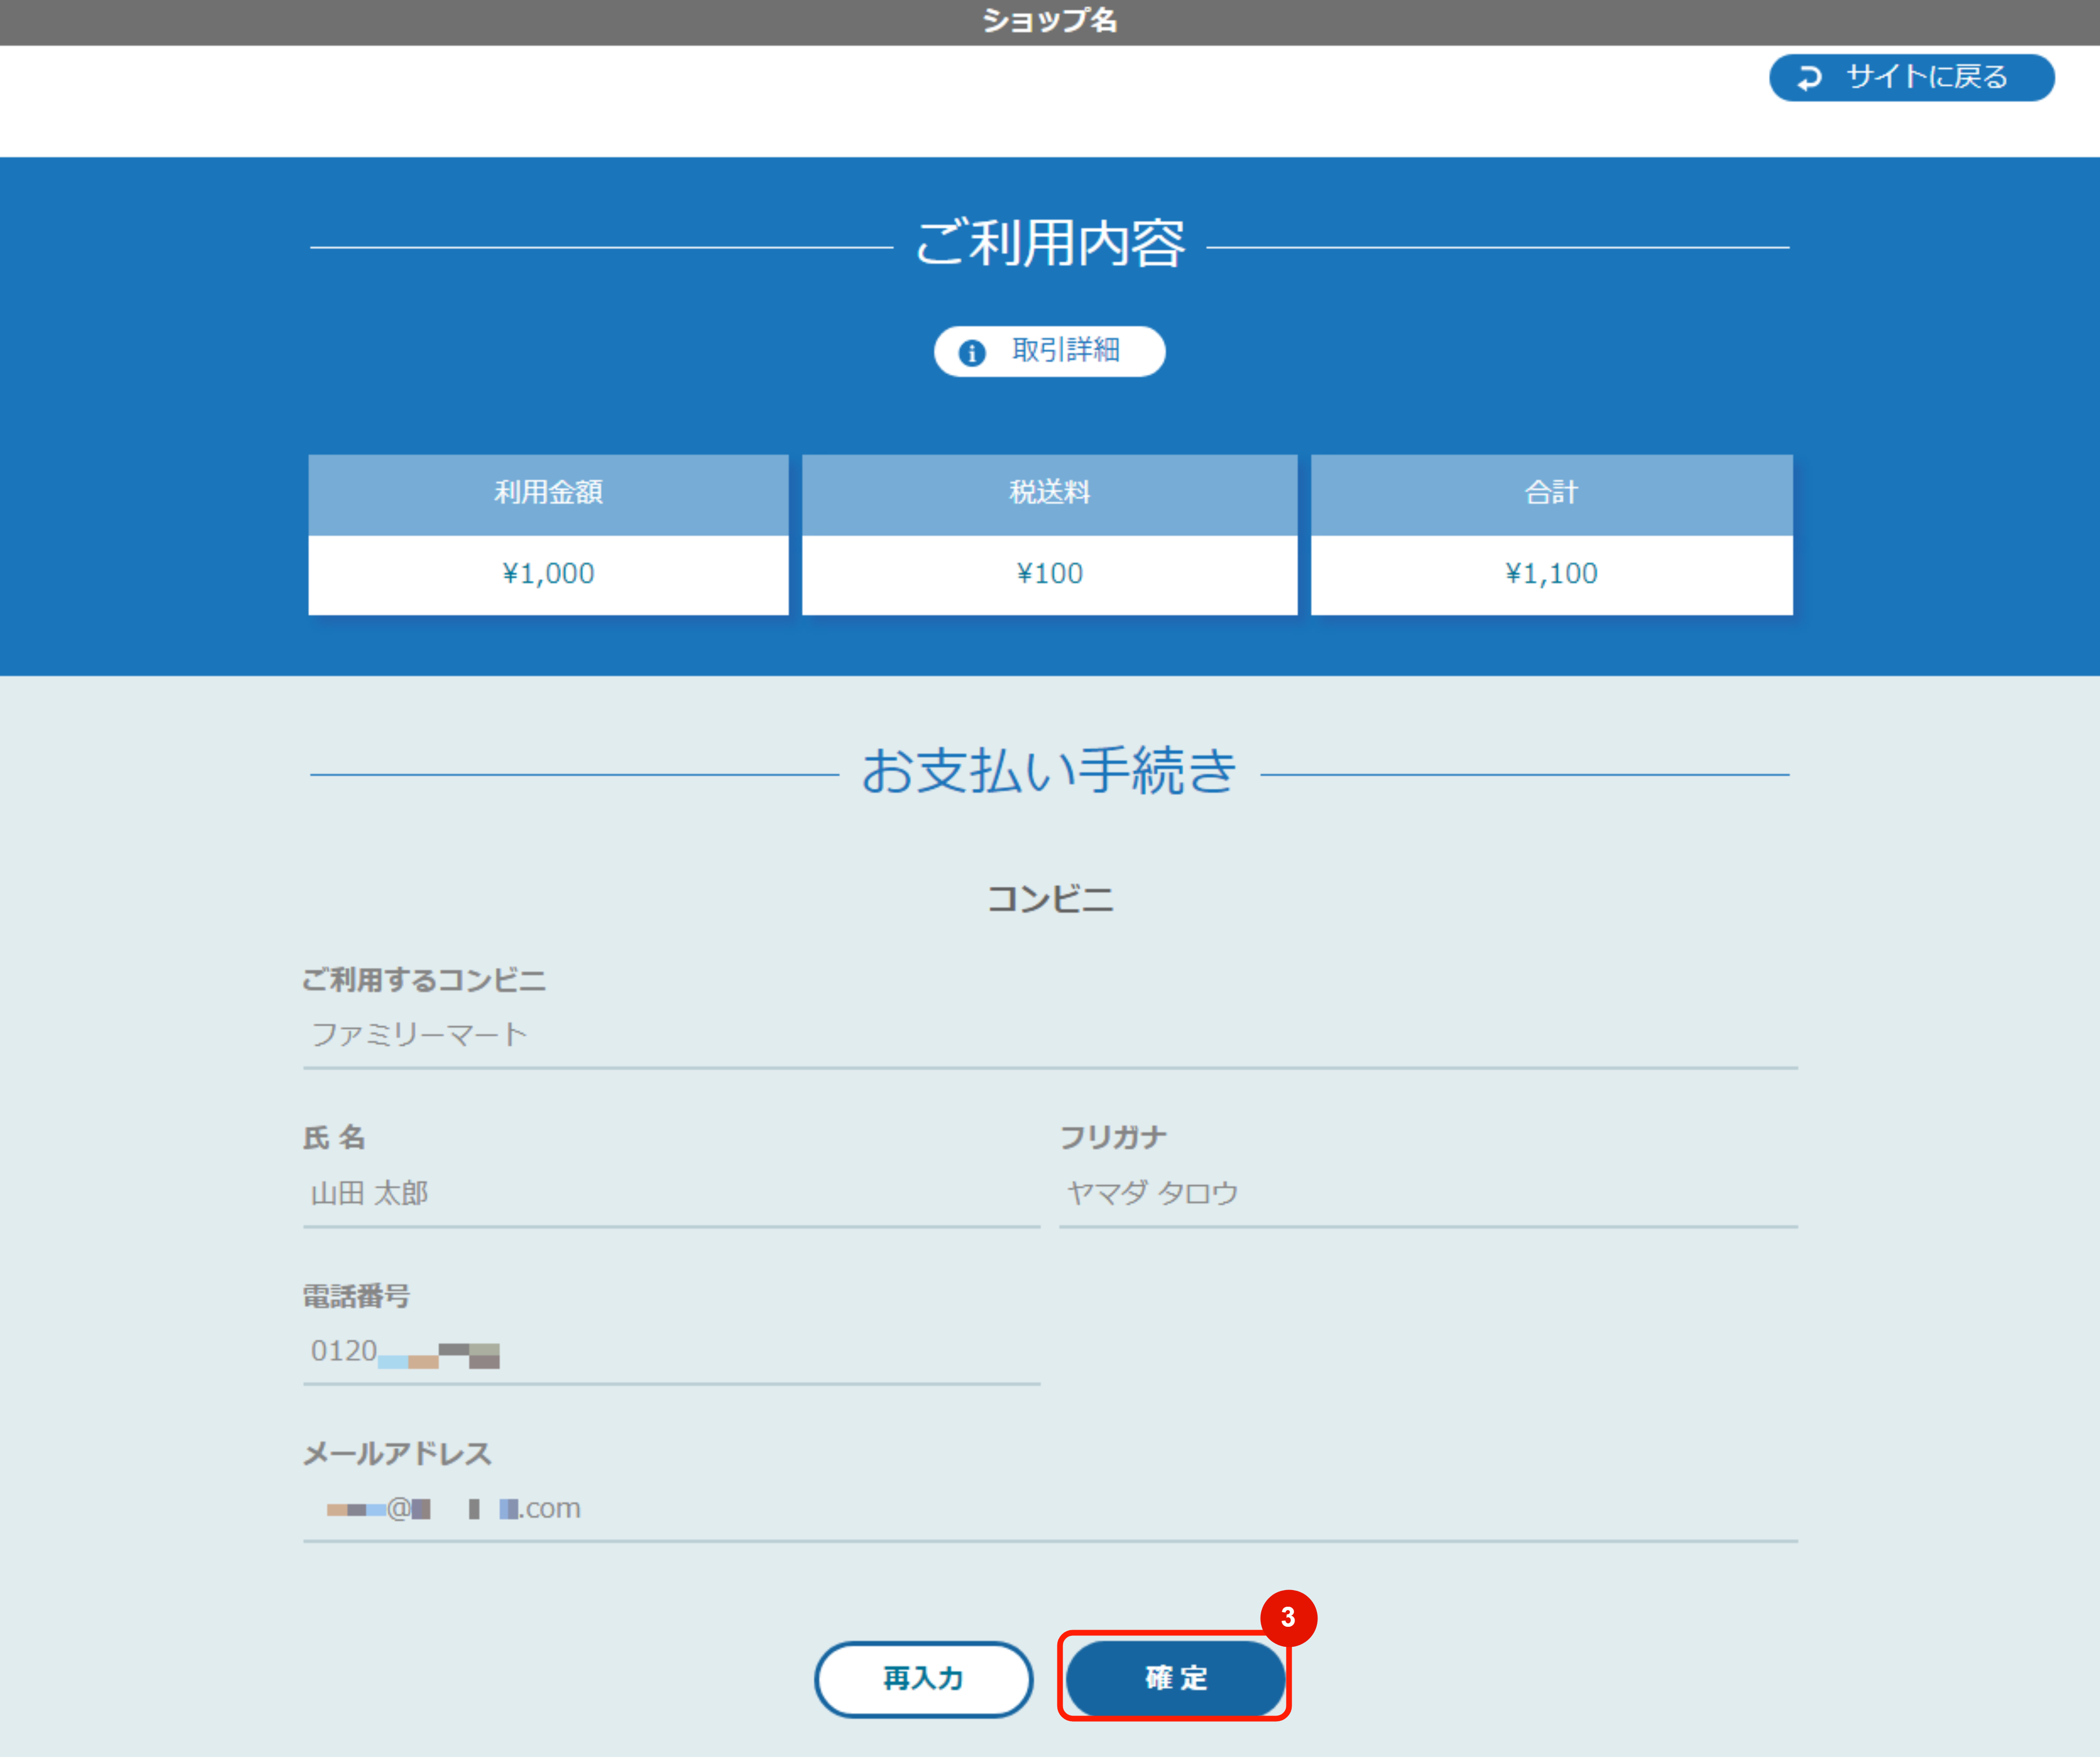Click the コンビニ payment method label
2100x1758 pixels.
pyautogui.click(x=1050, y=898)
